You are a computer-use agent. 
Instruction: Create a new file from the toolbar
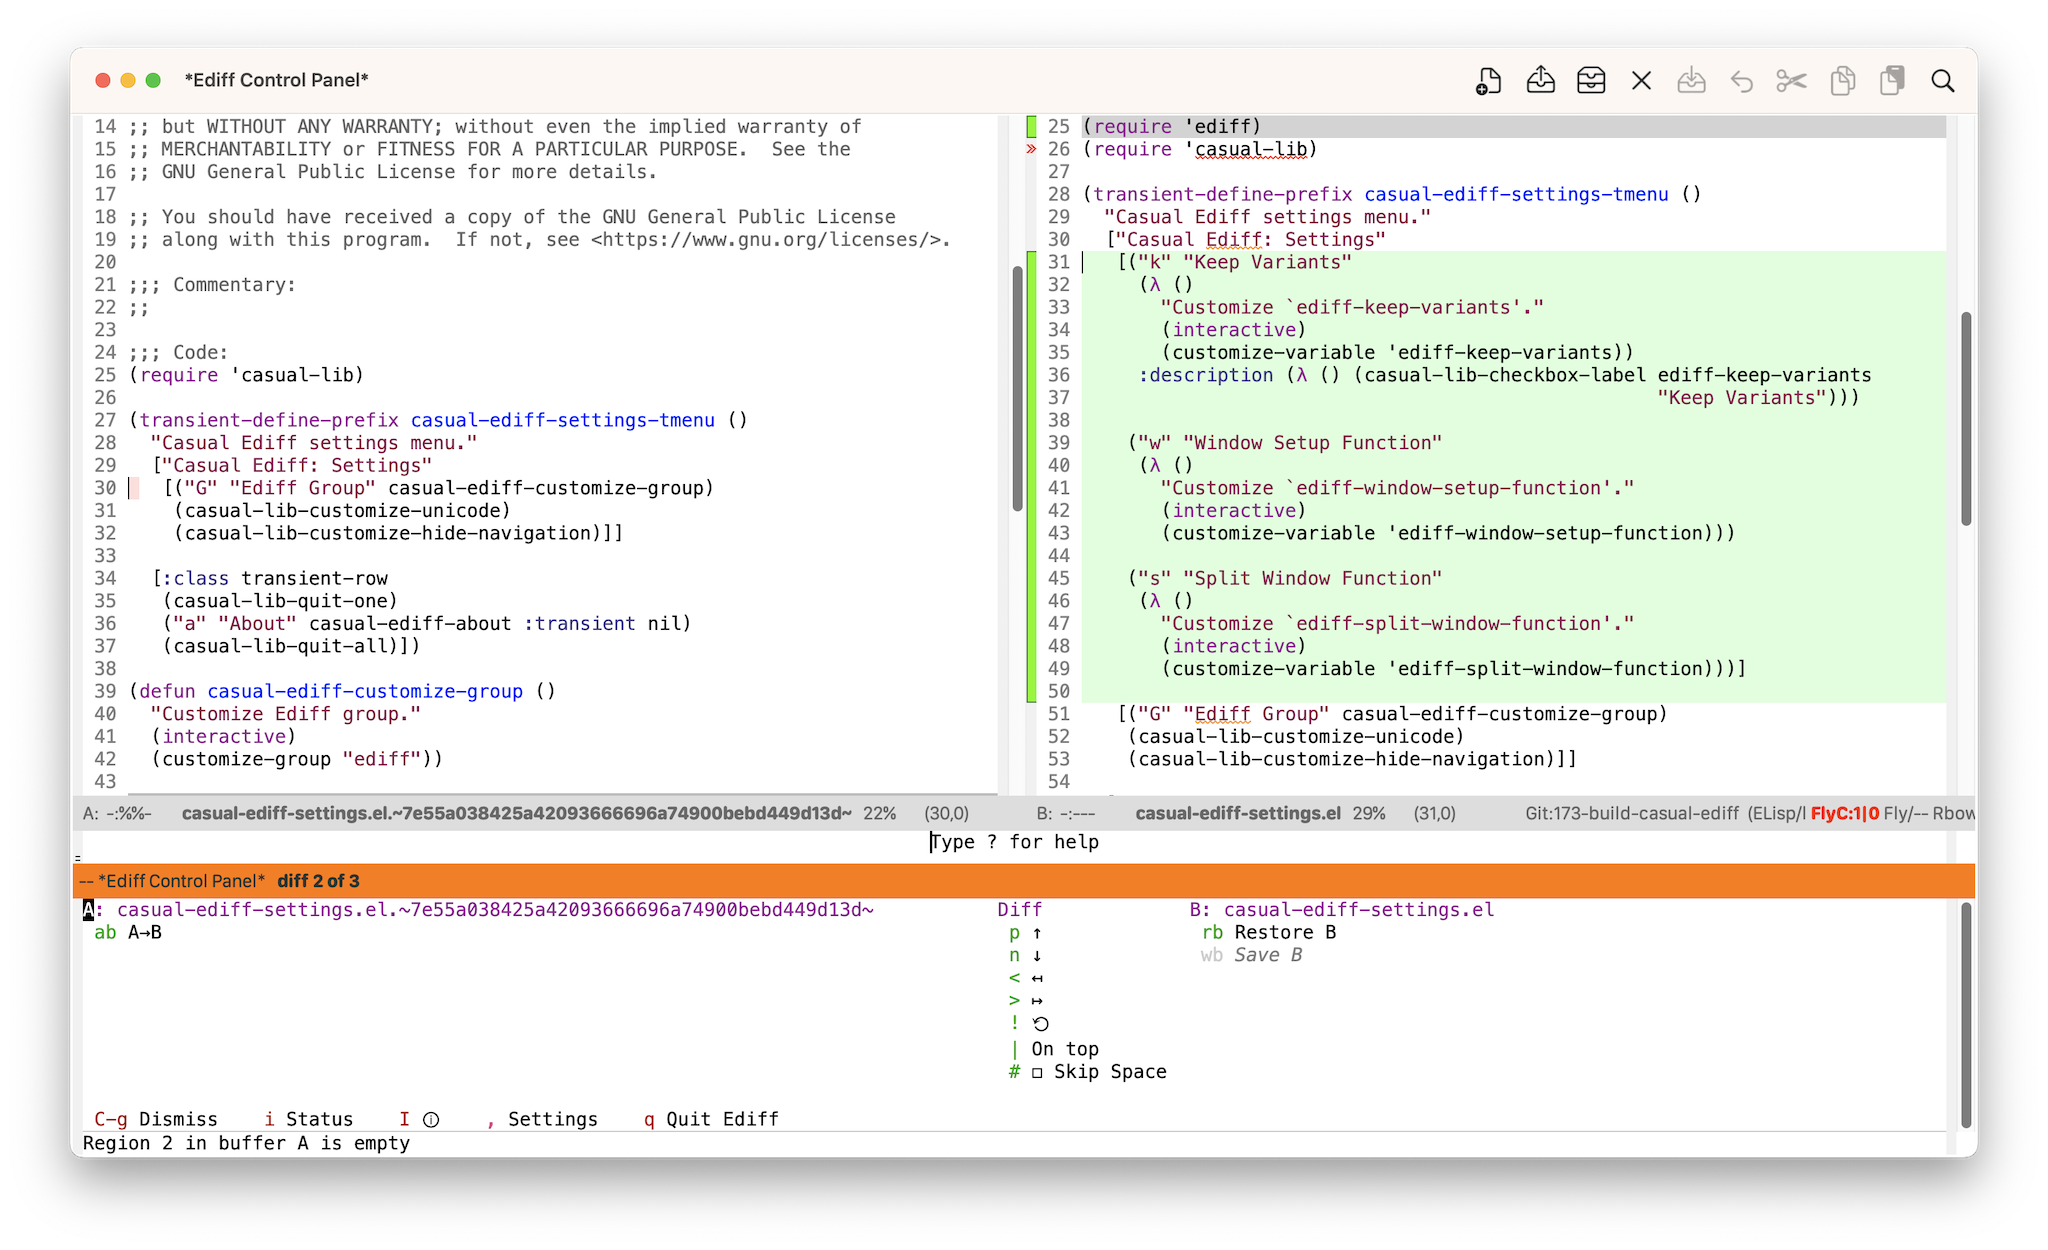(1487, 80)
